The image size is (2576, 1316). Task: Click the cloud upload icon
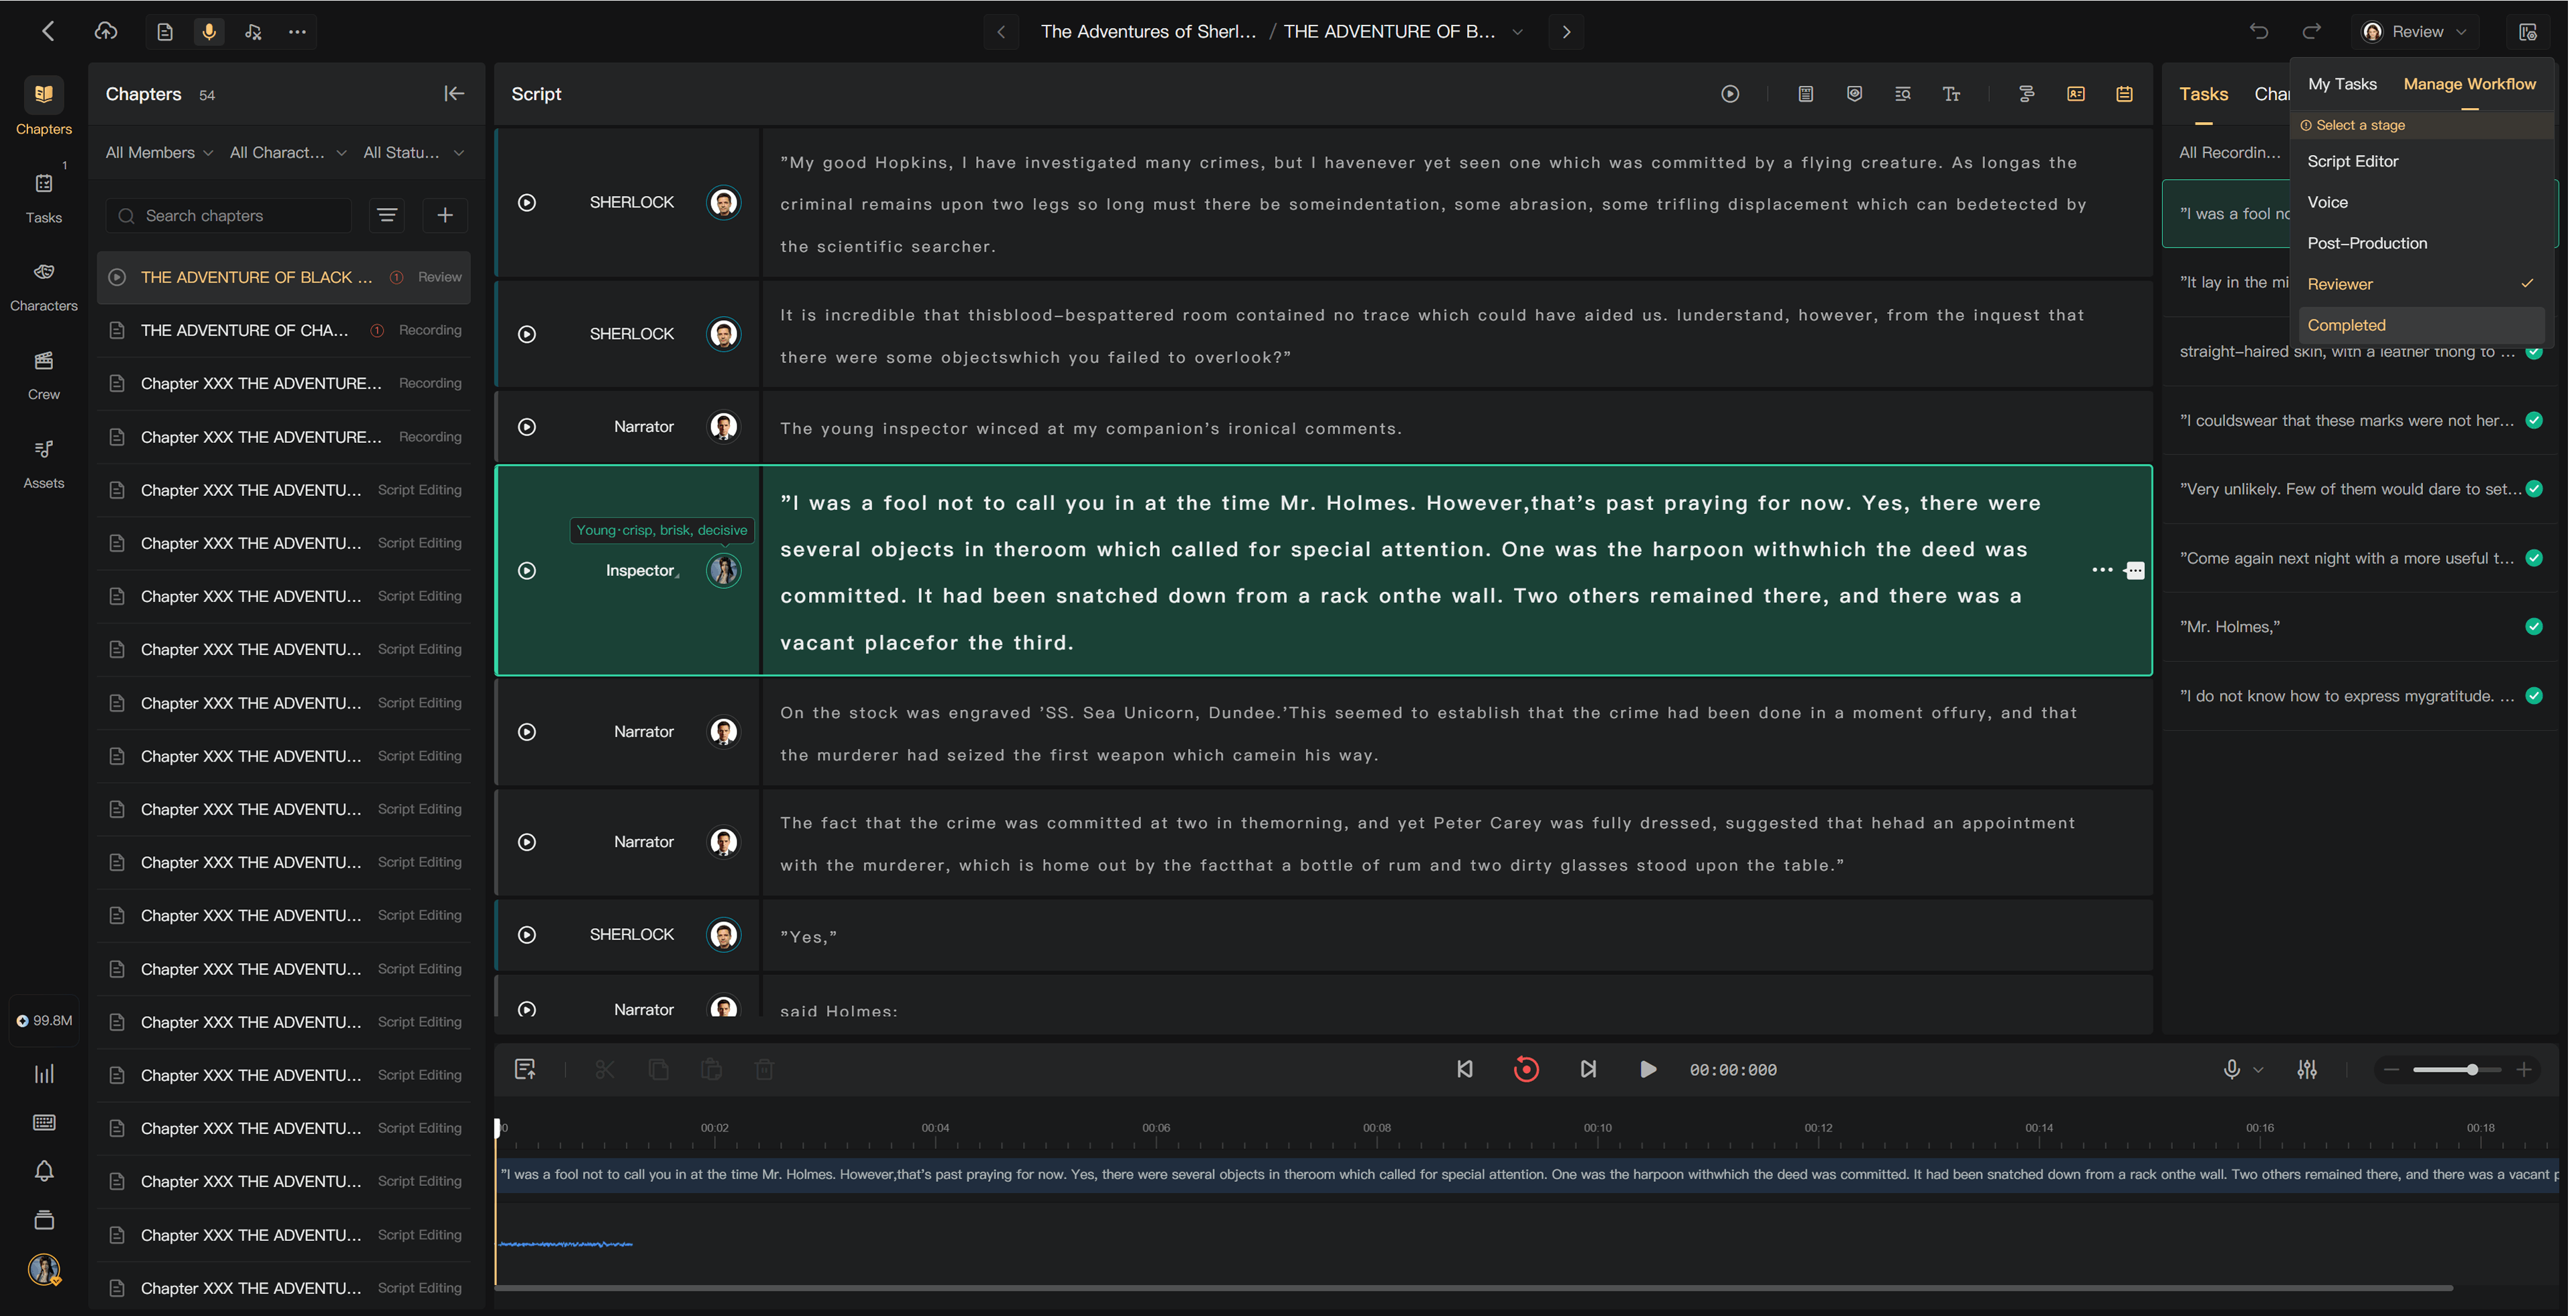click(106, 31)
